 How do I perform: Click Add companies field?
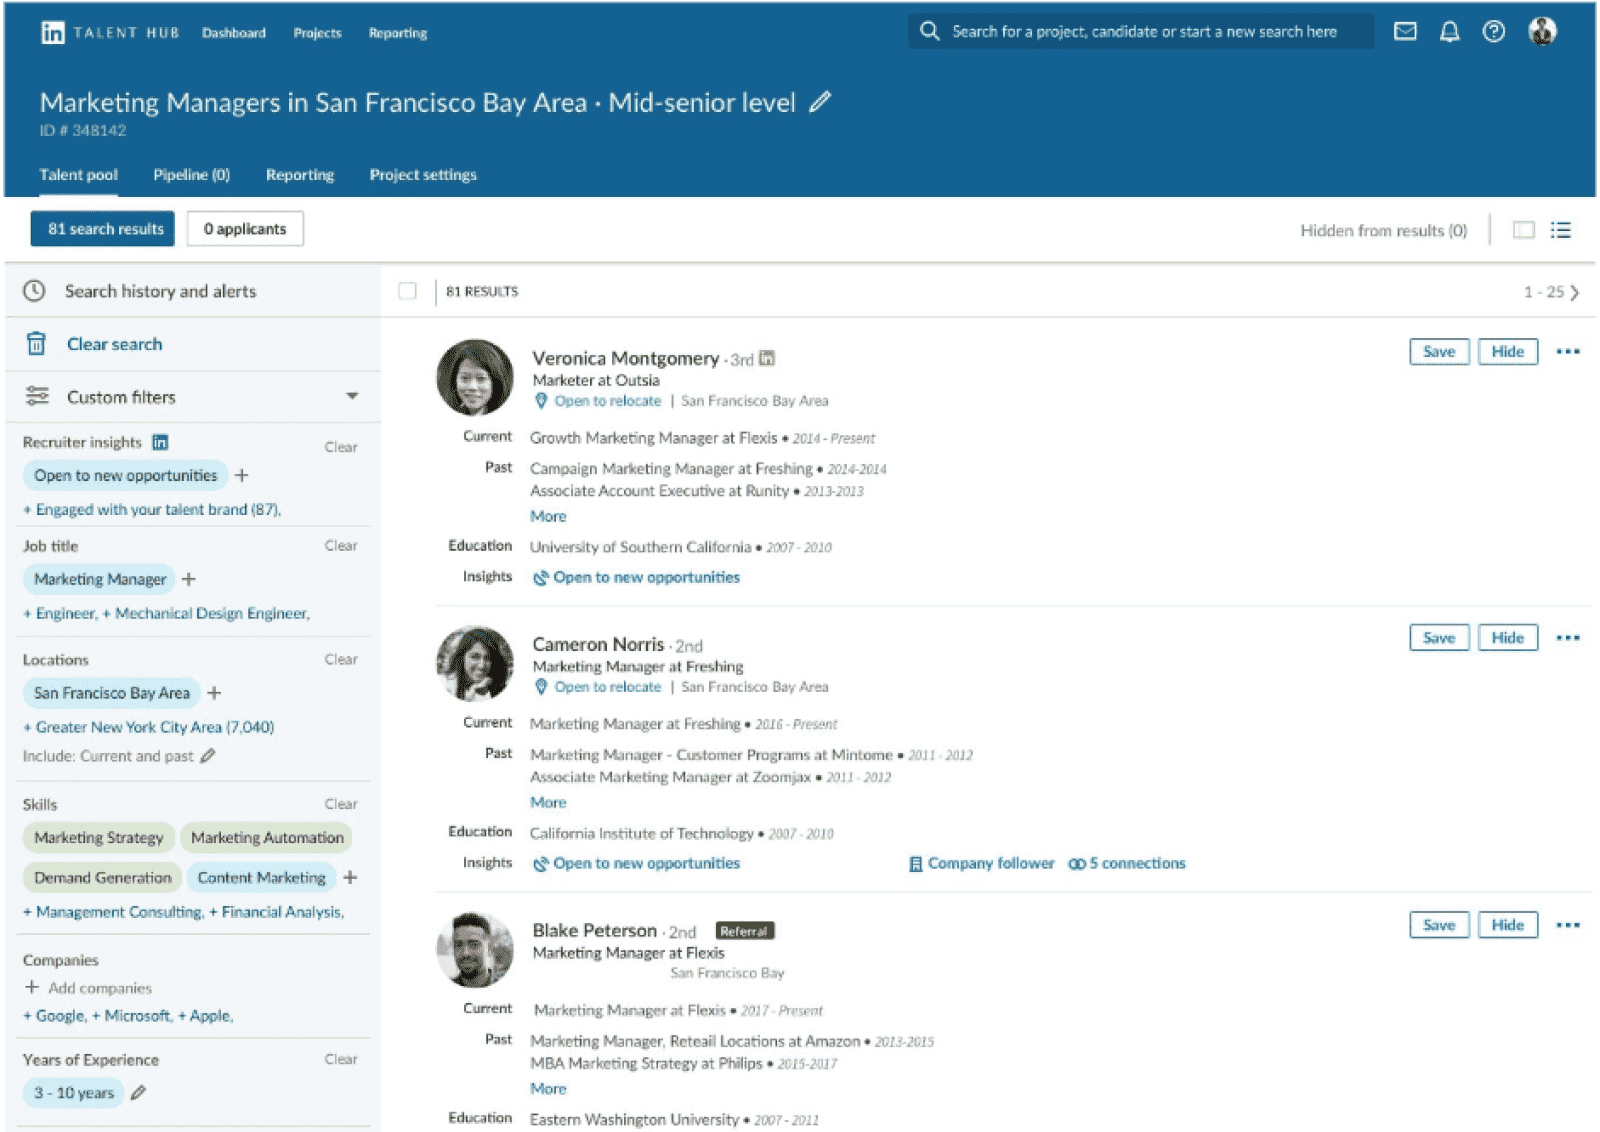point(88,988)
